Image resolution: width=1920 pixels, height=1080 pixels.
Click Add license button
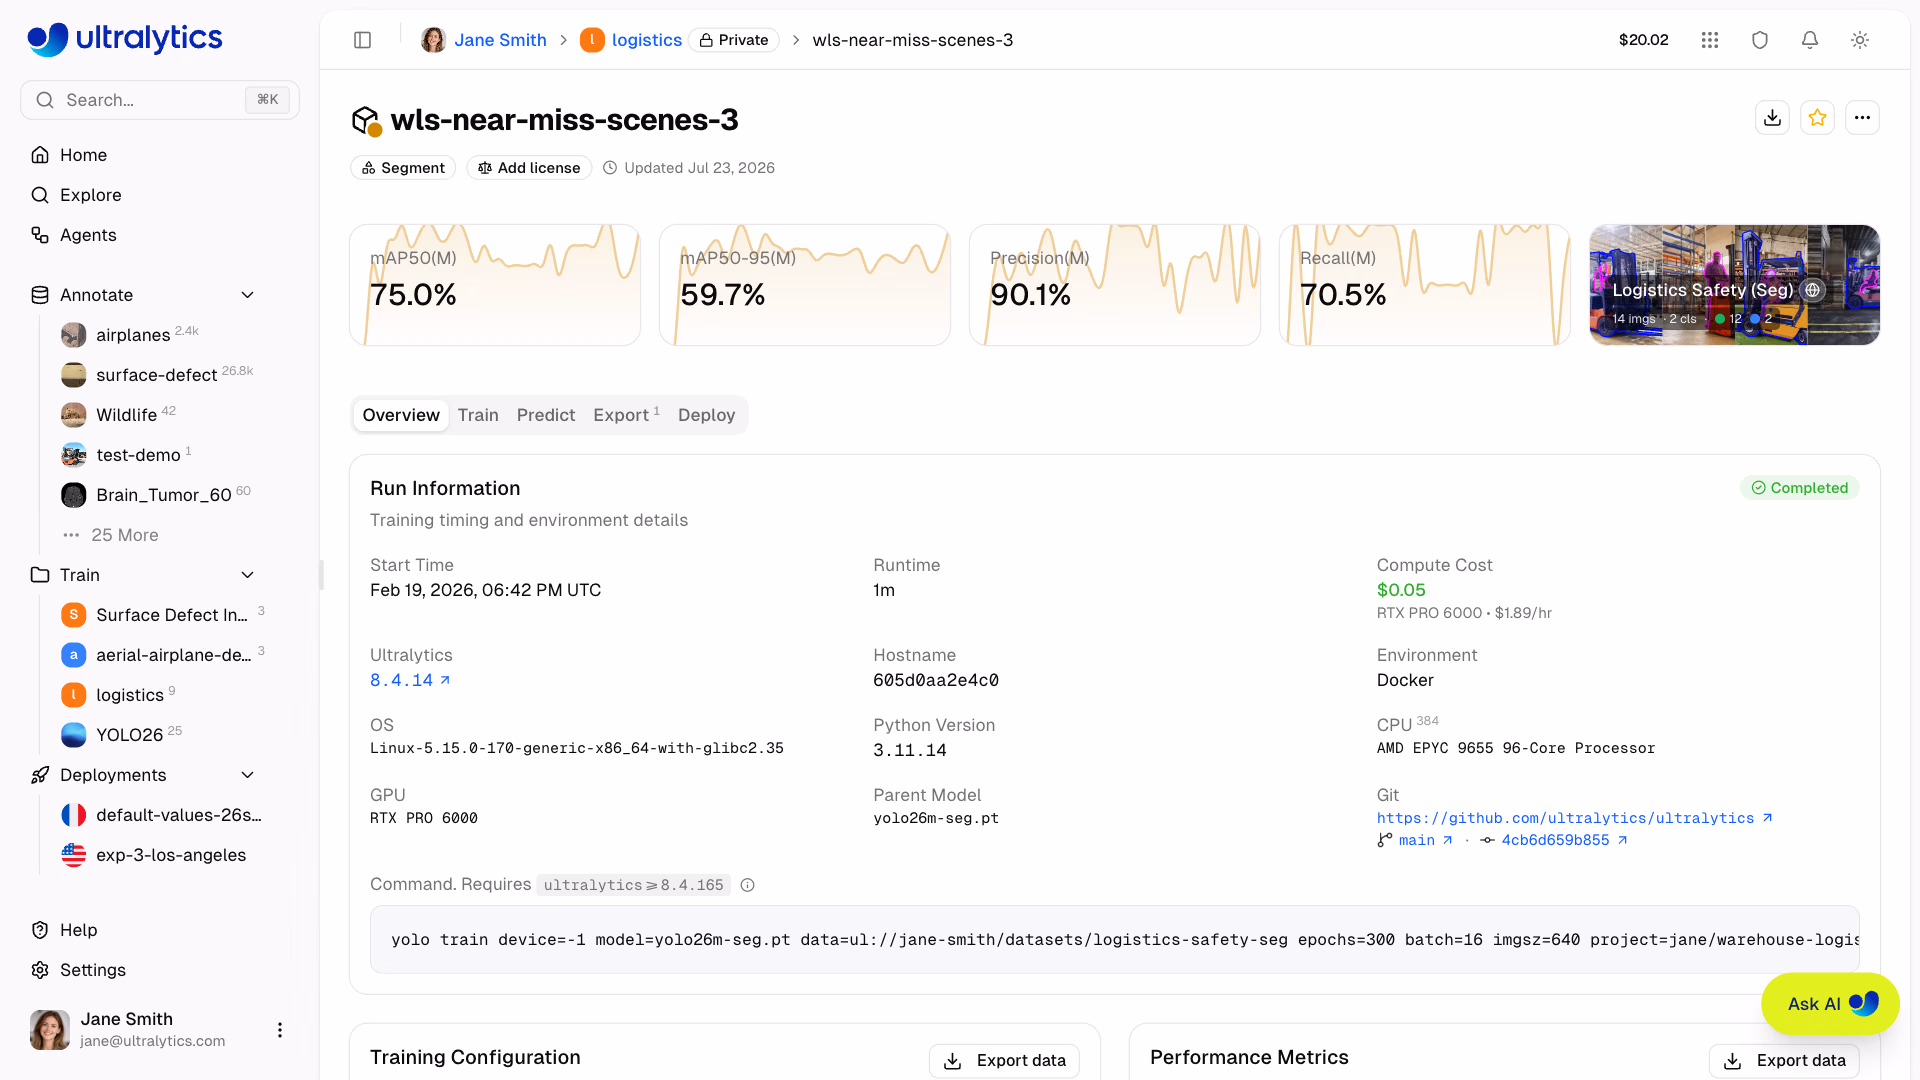tap(529, 168)
